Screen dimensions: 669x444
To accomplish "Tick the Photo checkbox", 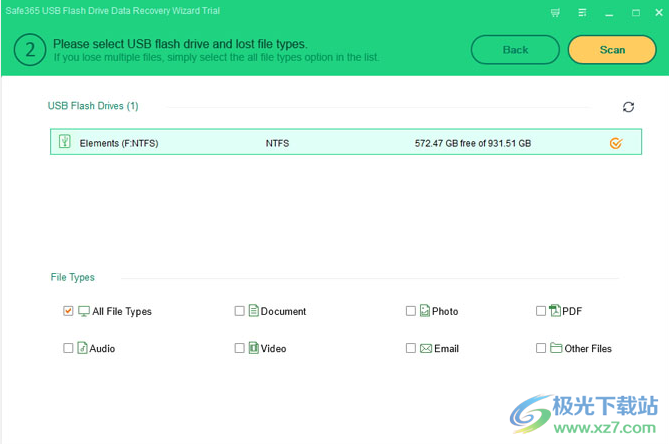I will tap(410, 311).
